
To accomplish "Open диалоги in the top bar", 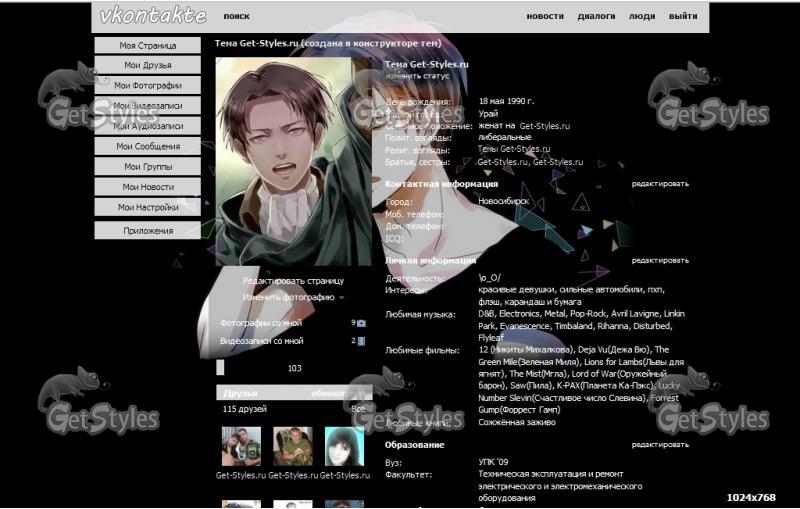I will pos(596,16).
